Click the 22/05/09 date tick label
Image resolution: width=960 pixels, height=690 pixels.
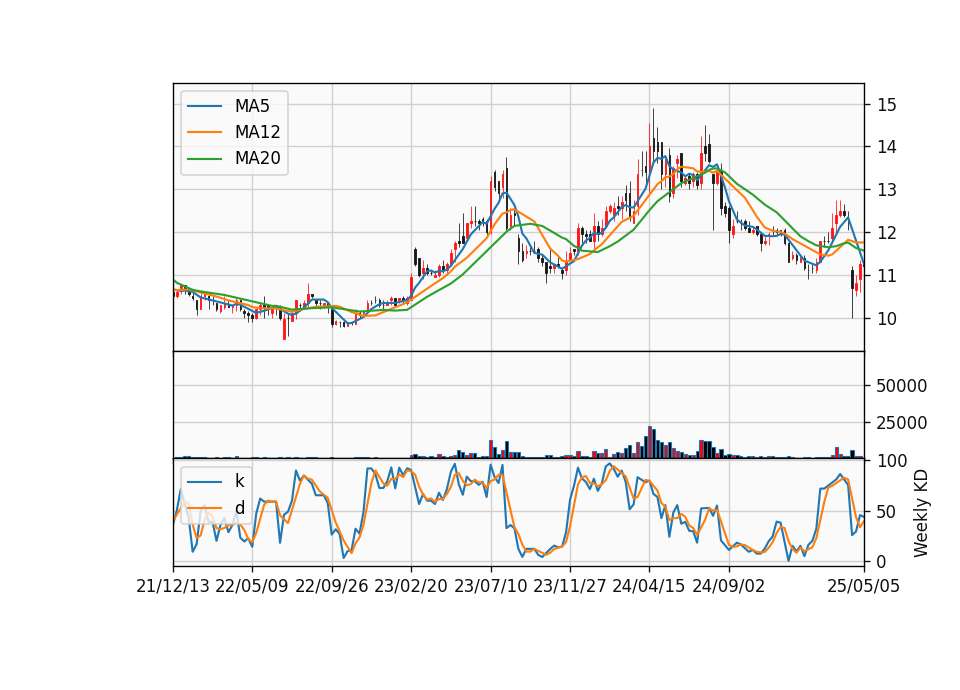pyautogui.click(x=252, y=587)
